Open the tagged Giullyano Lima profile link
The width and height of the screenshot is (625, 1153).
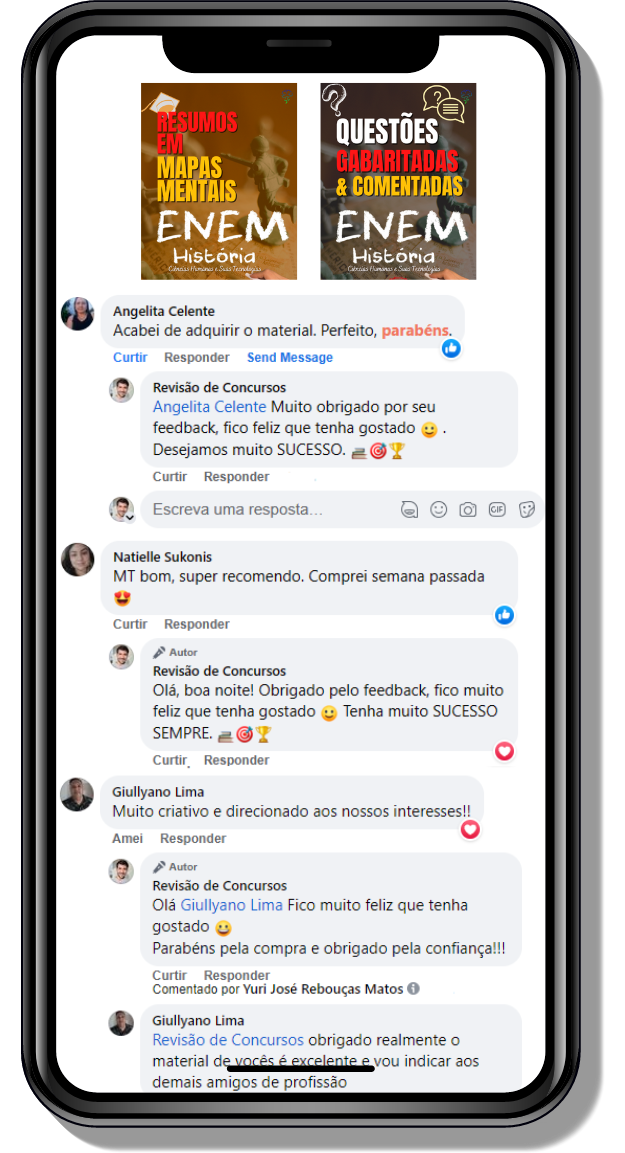pos(232,905)
